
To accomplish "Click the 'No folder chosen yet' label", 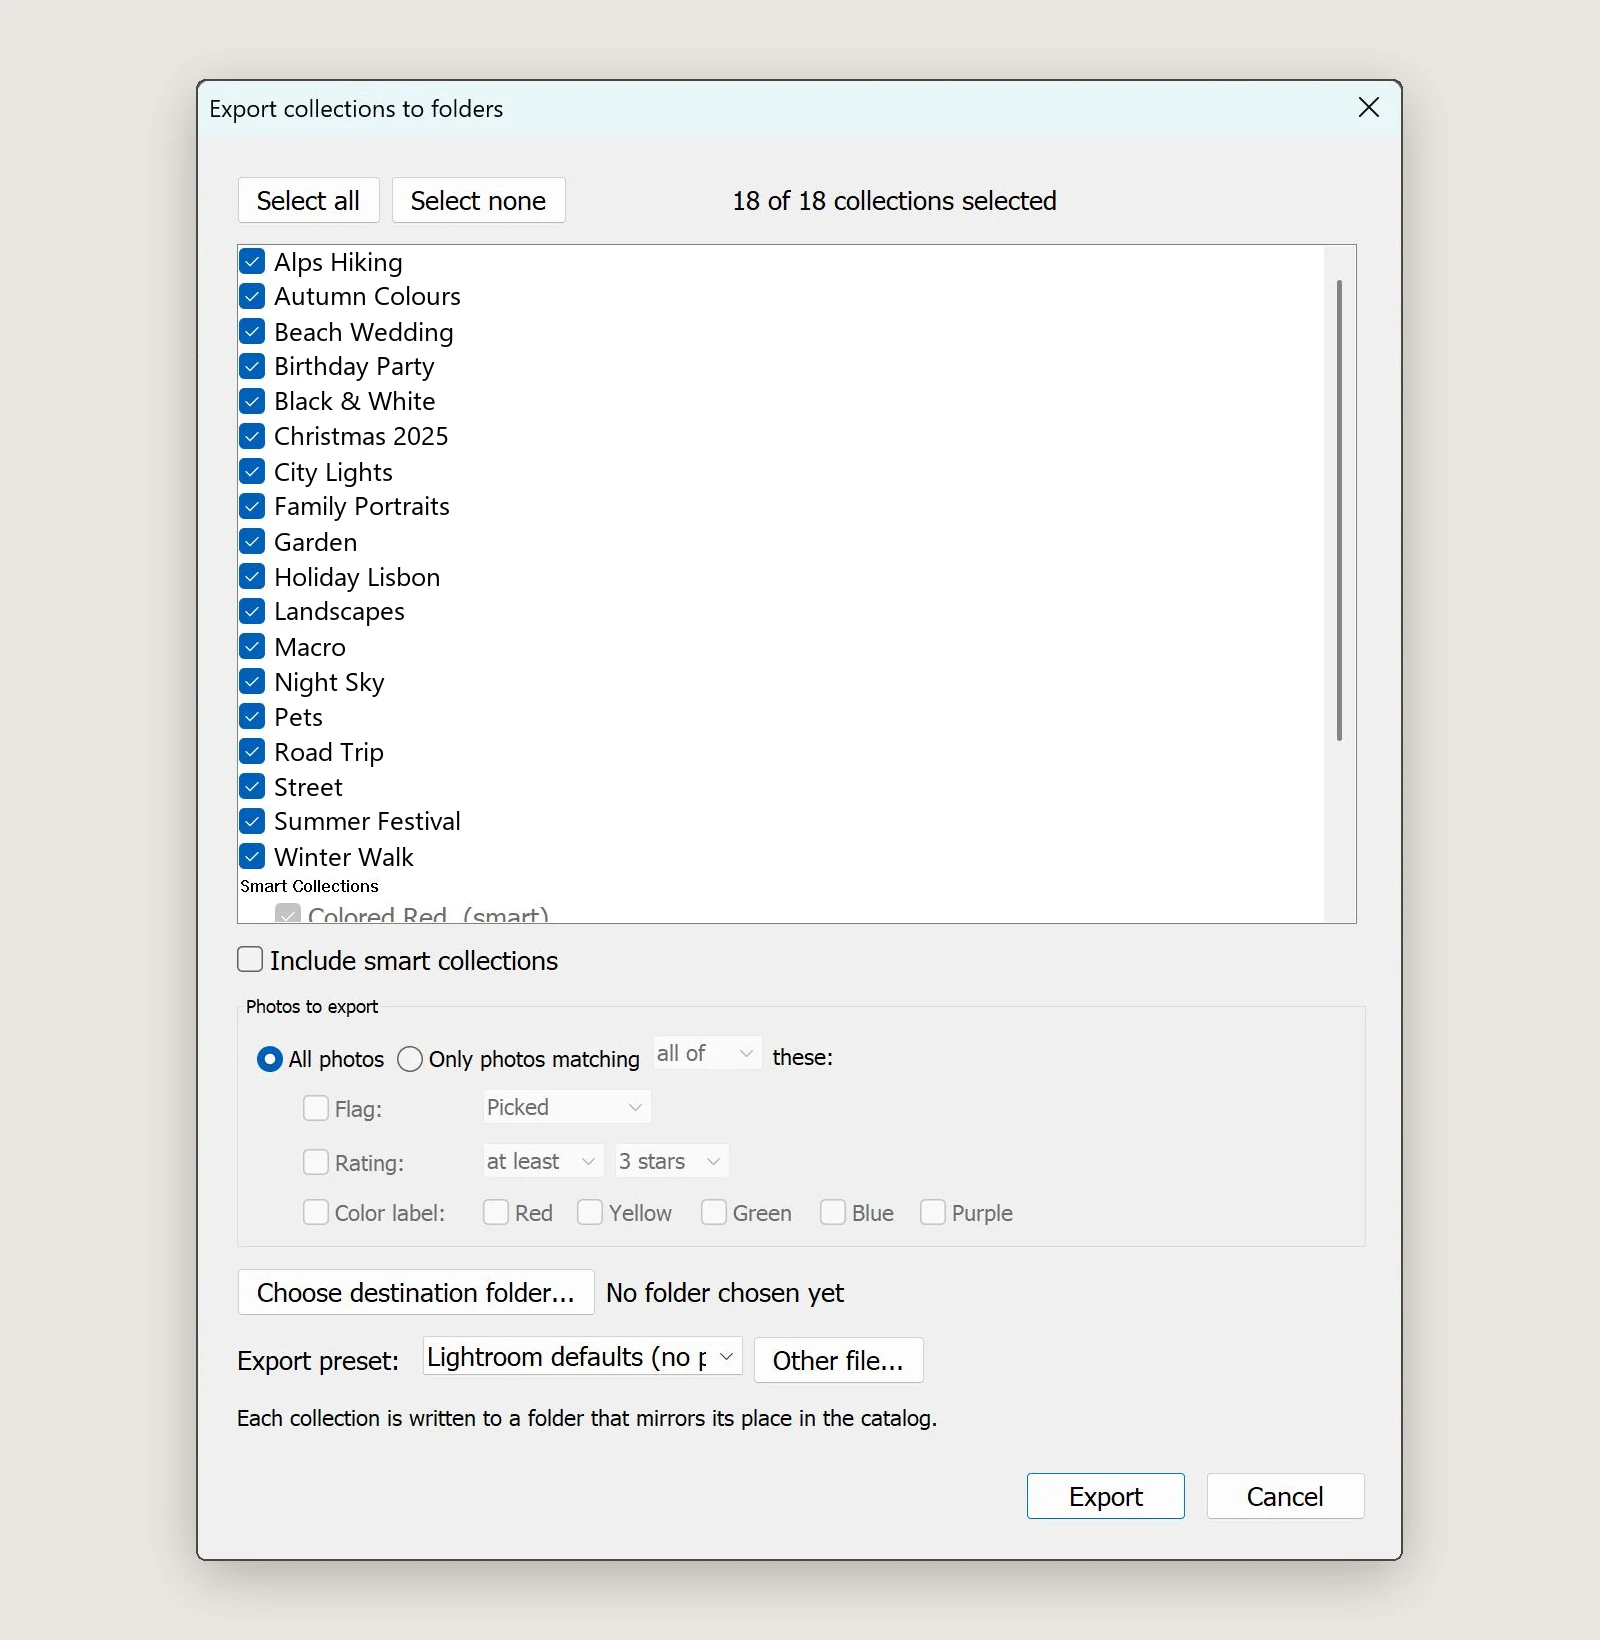I will pyautogui.click(x=725, y=1293).
